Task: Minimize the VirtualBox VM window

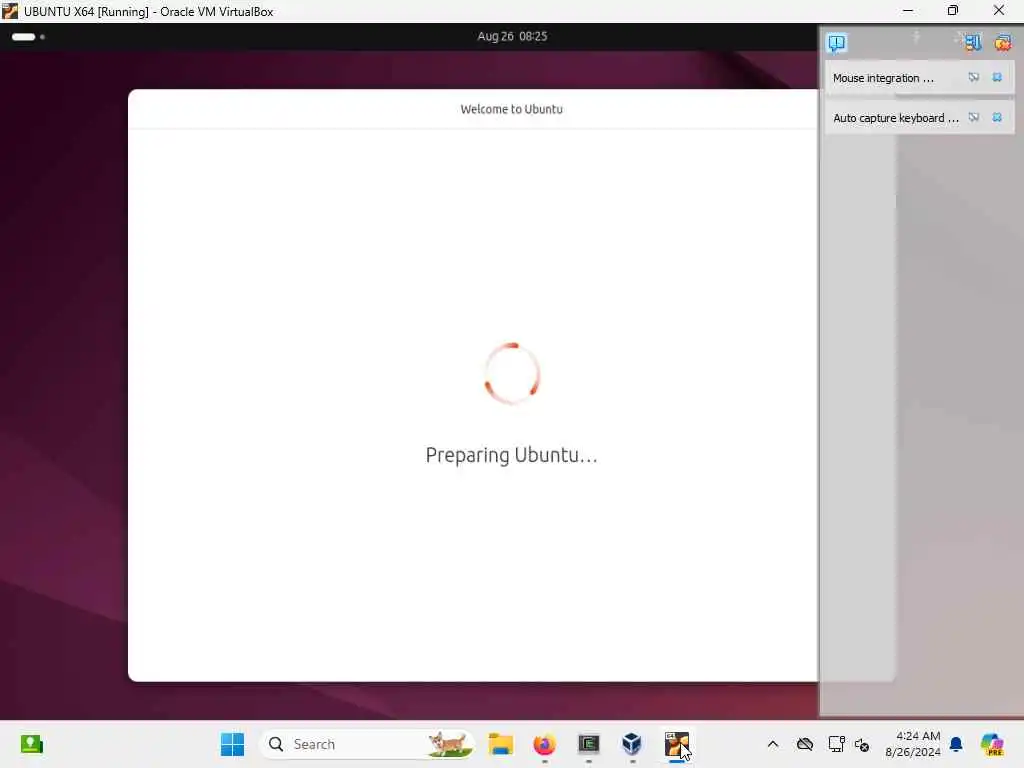Action: click(908, 11)
